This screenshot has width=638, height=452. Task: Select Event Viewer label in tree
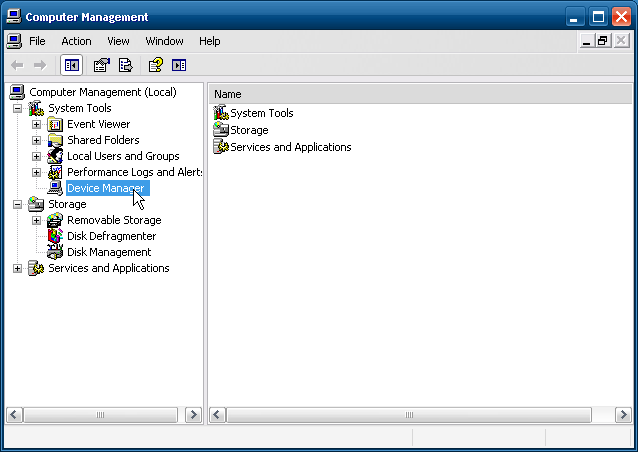98,124
